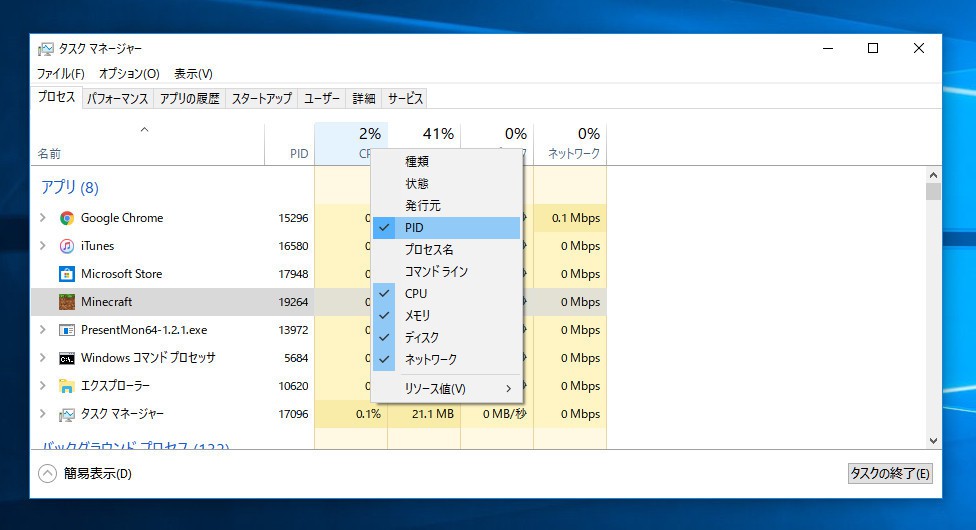Image resolution: width=976 pixels, height=530 pixels.
Task: Switch to the パフォーマンス tab
Action: tap(117, 98)
